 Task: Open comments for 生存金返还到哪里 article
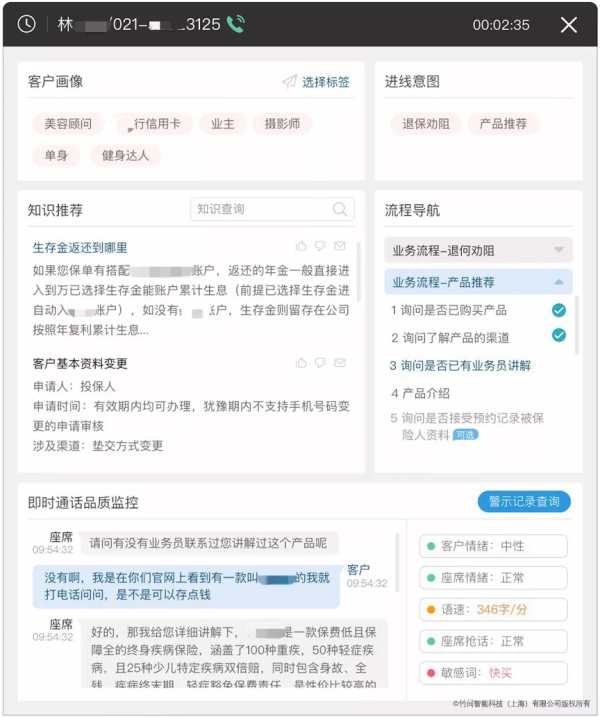pyautogui.click(x=320, y=246)
